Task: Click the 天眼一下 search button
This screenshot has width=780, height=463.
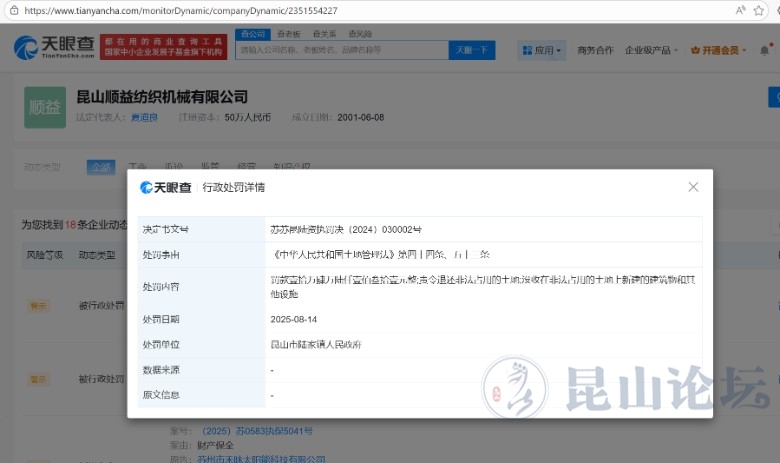Action: click(471, 50)
